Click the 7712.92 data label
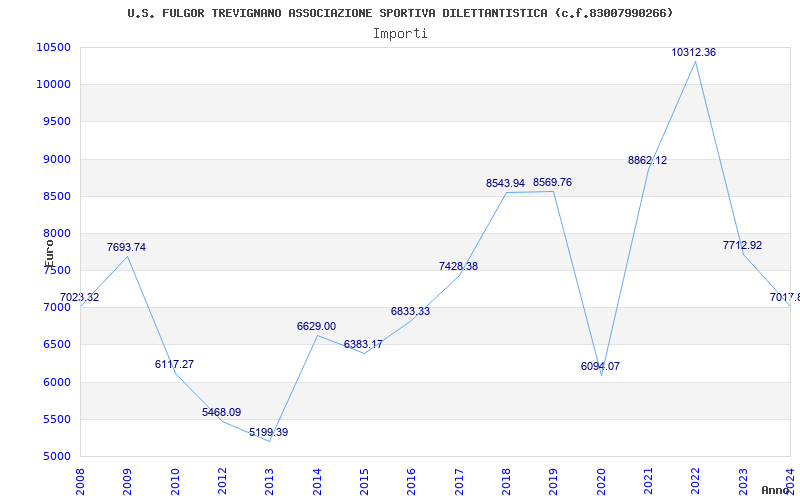Viewport: 800px width, 500px height. pyautogui.click(x=742, y=245)
